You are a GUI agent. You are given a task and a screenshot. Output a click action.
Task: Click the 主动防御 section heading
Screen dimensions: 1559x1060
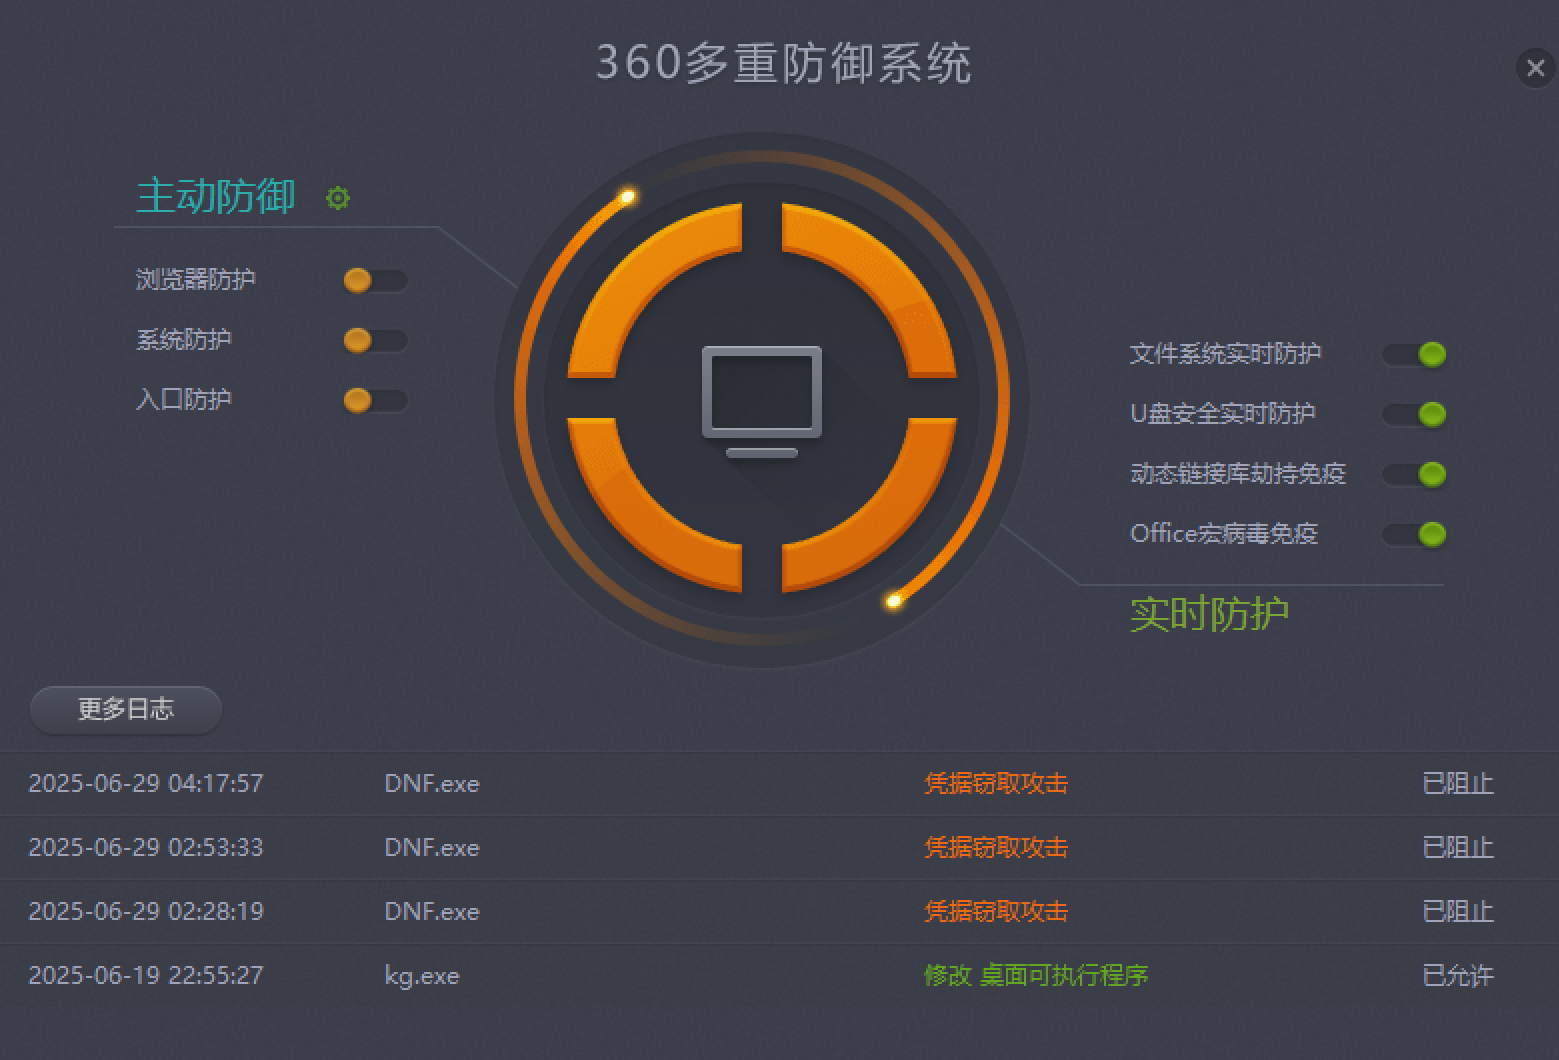[214, 197]
